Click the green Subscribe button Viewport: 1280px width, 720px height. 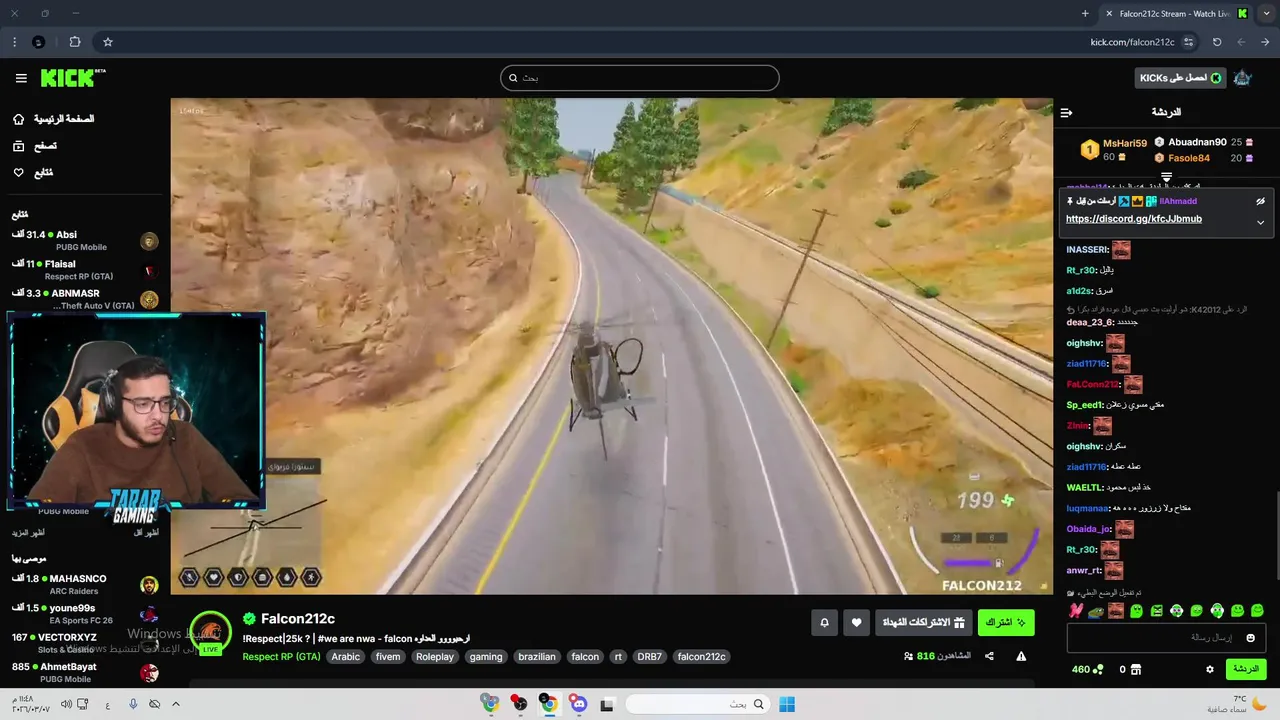(1006, 622)
